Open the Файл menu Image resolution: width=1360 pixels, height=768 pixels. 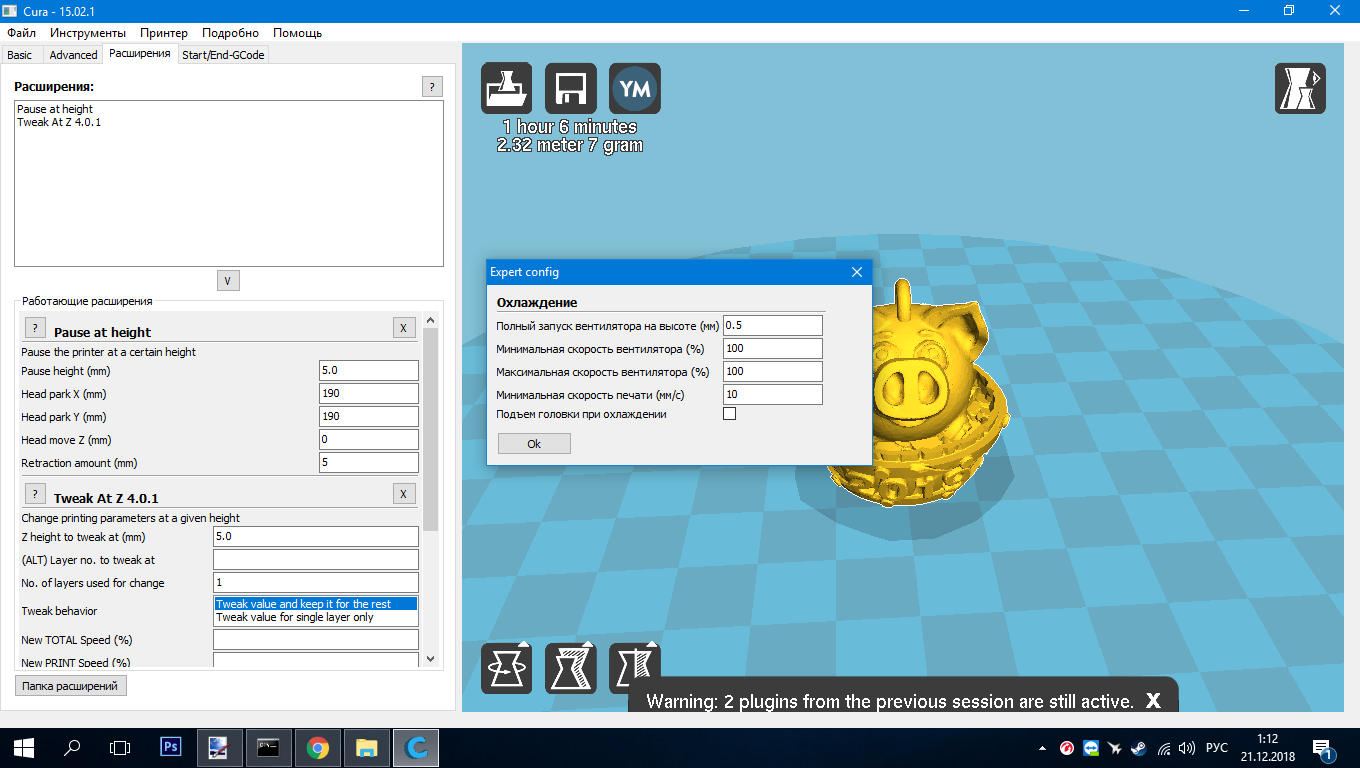pos(21,33)
